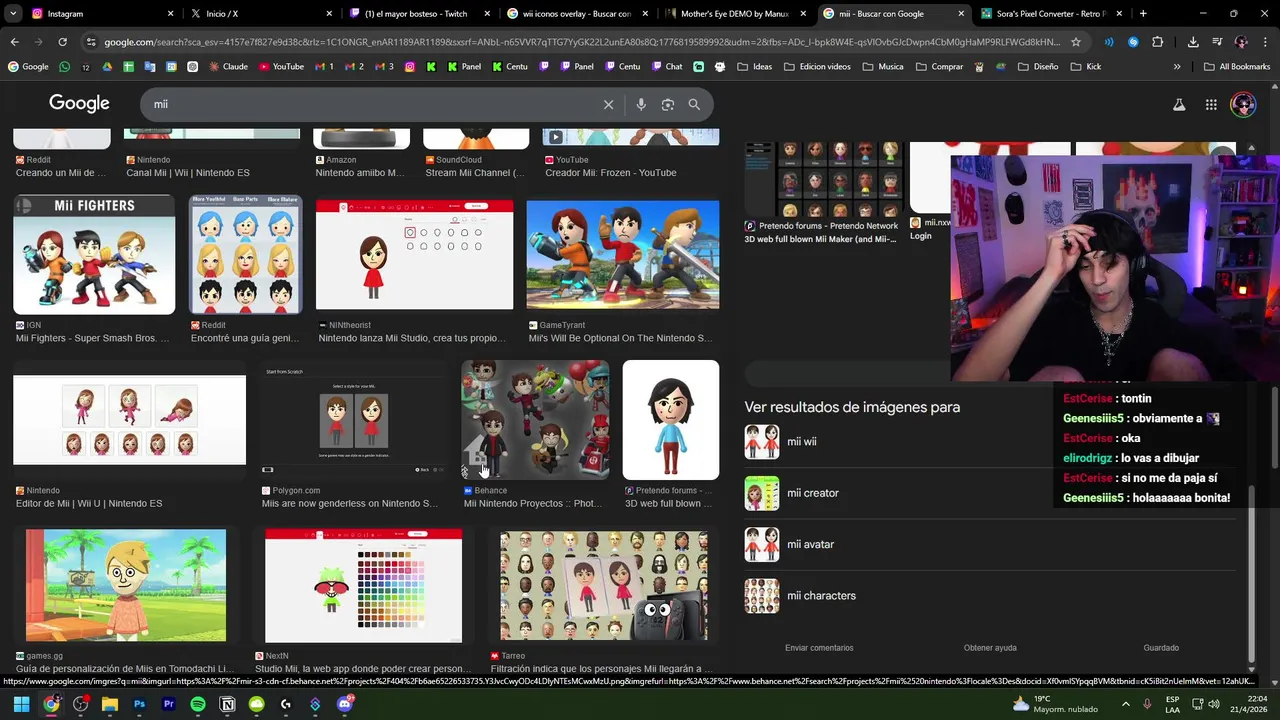
Task: Switch to Mother's Eye DEMO tab
Action: click(x=736, y=14)
